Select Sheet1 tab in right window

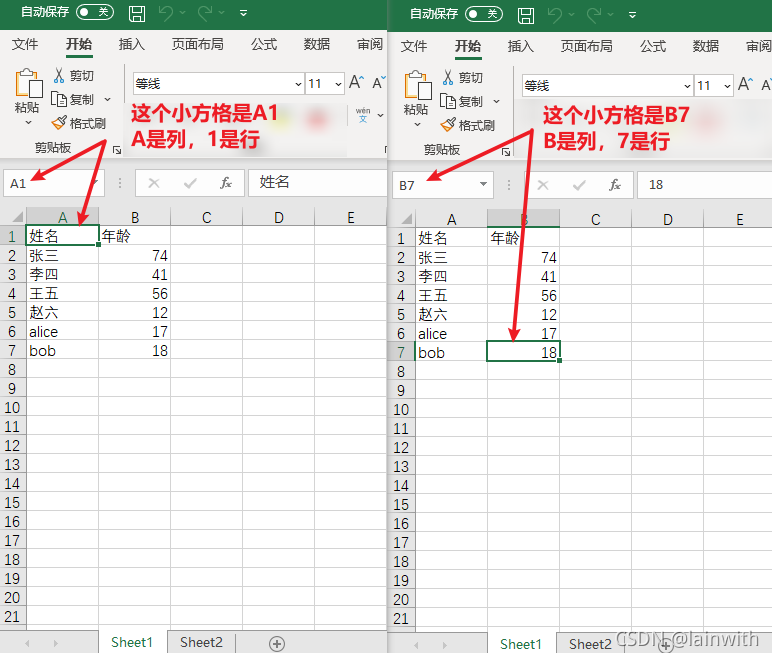pos(521,644)
